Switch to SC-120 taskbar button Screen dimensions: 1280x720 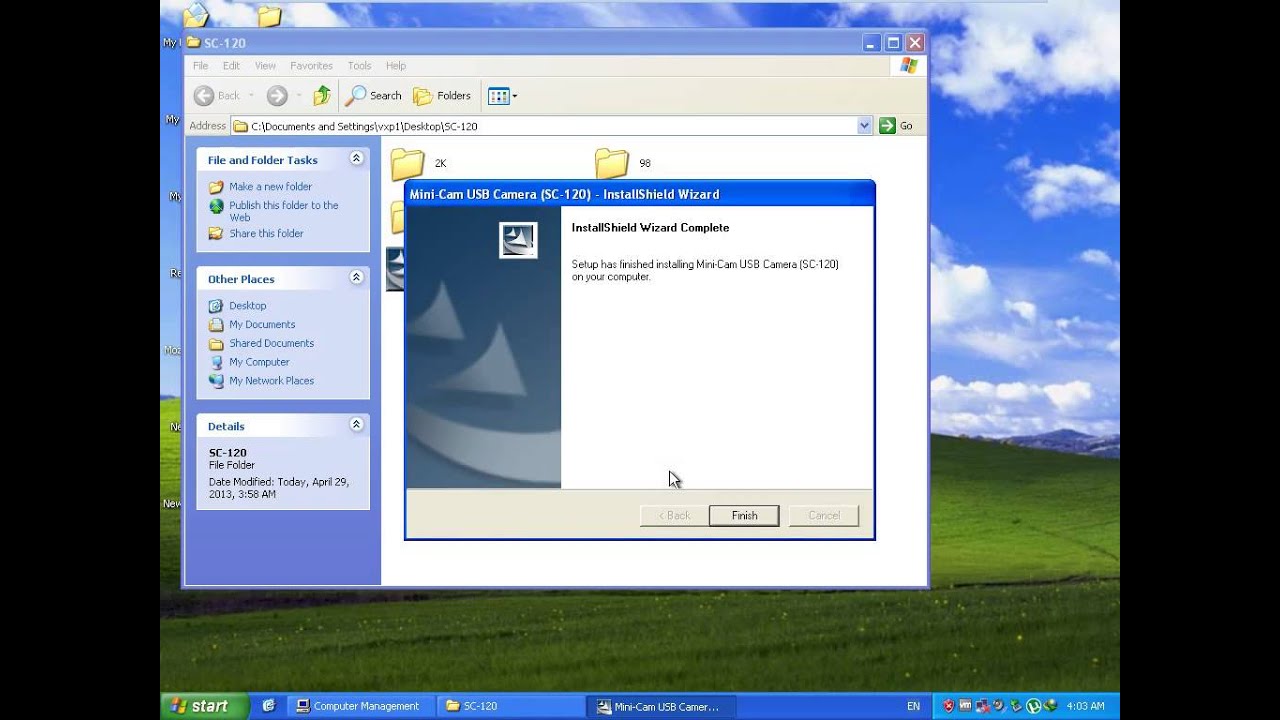(511, 706)
